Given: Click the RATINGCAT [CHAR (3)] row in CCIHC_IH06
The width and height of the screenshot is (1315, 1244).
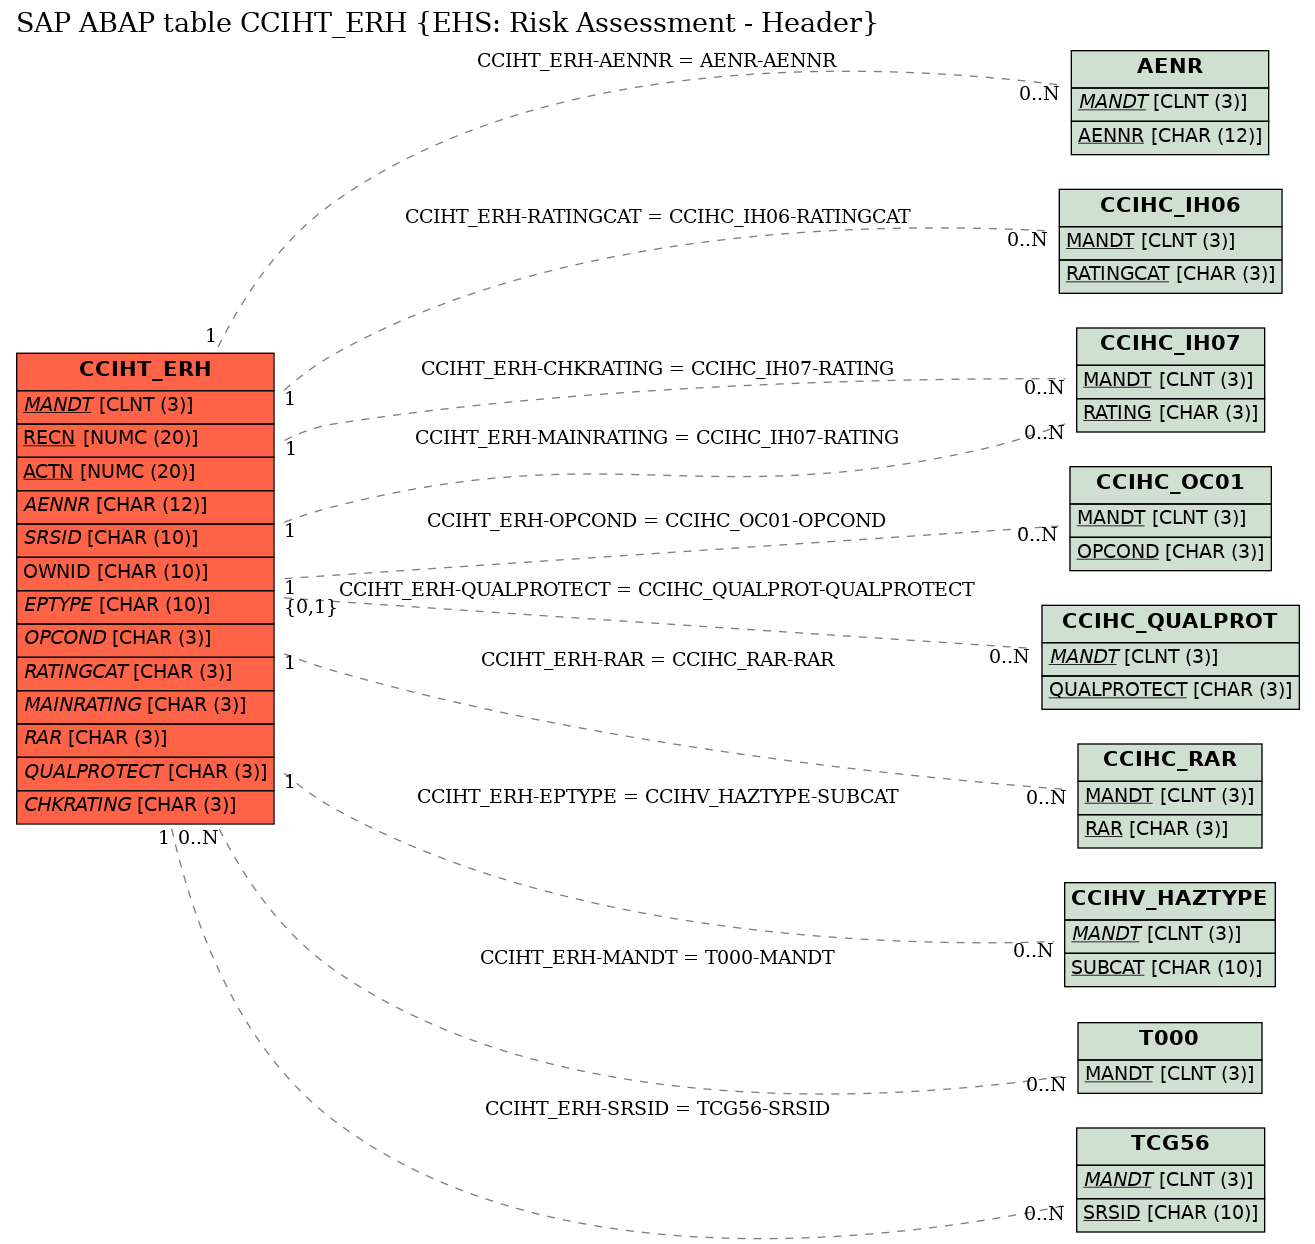Looking at the screenshot, I should pos(1170,275).
